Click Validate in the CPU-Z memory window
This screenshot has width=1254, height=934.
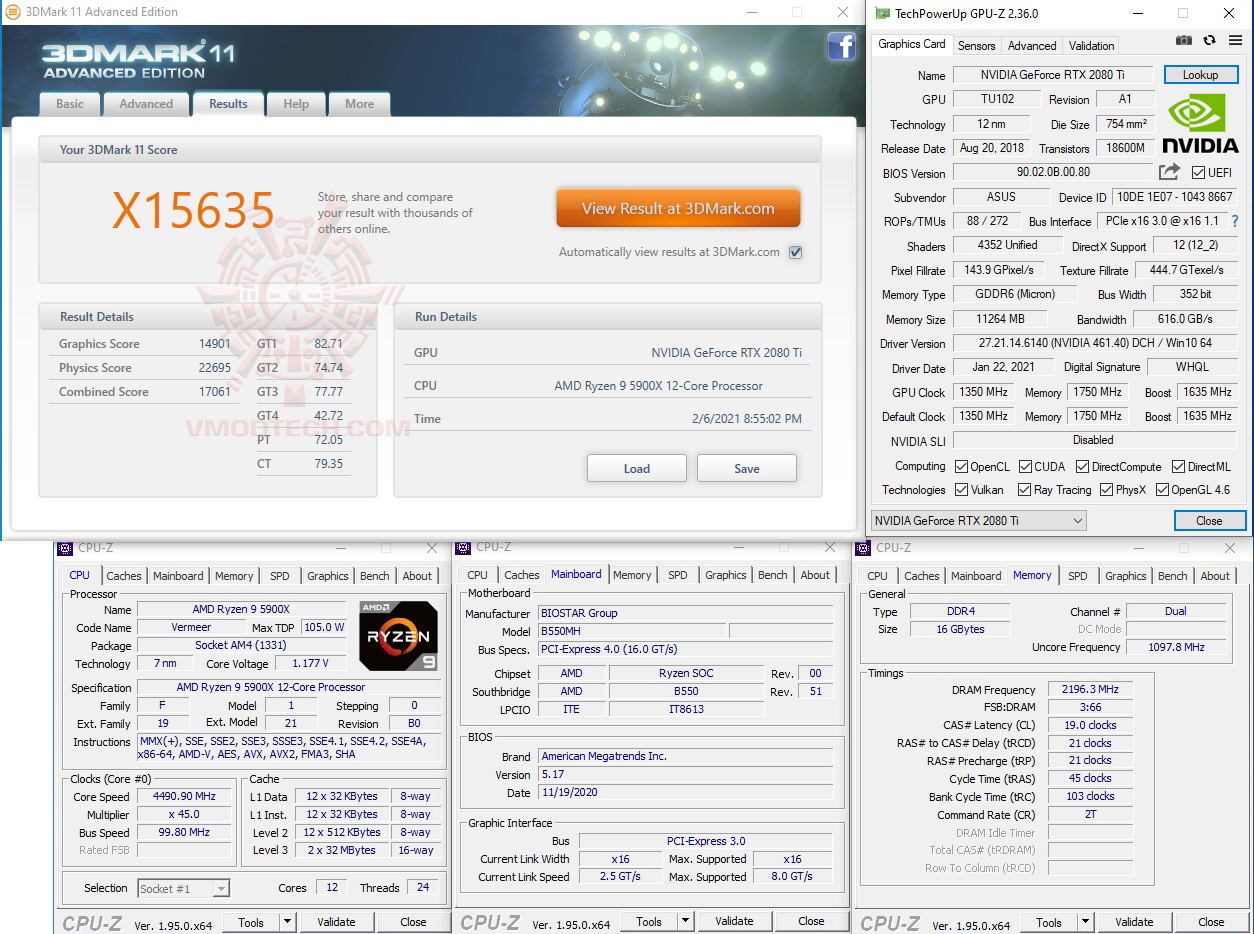coord(1134,922)
